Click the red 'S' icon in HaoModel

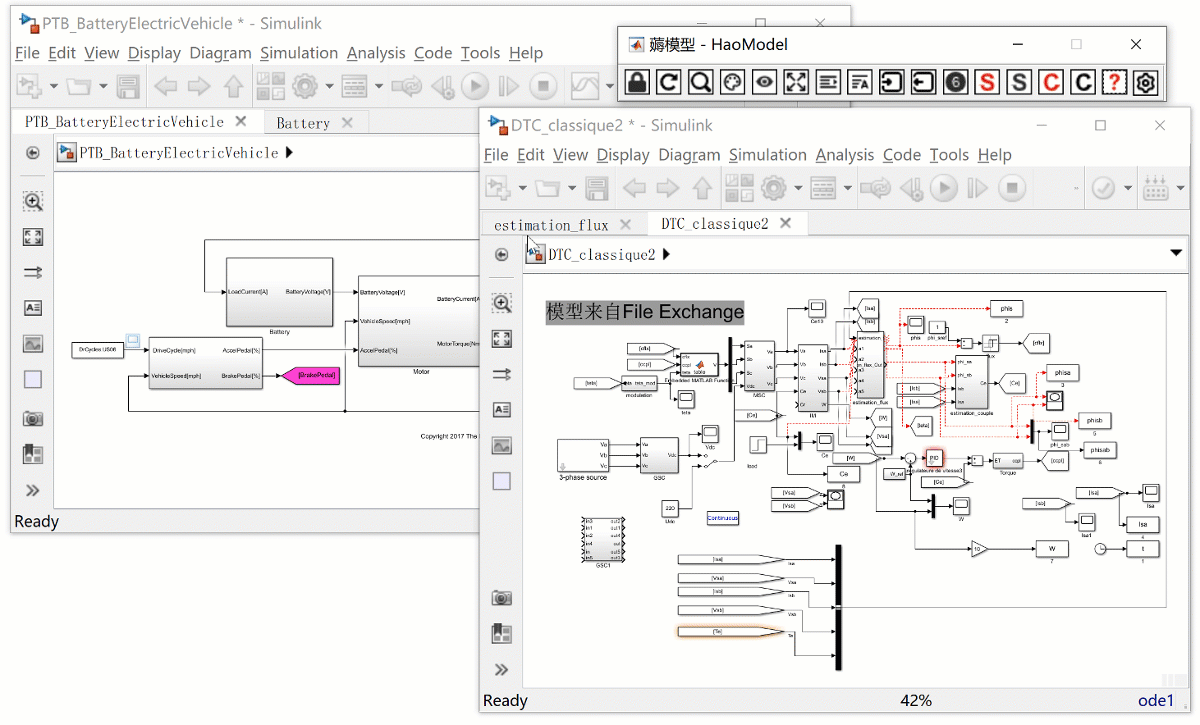(x=987, y=82)
